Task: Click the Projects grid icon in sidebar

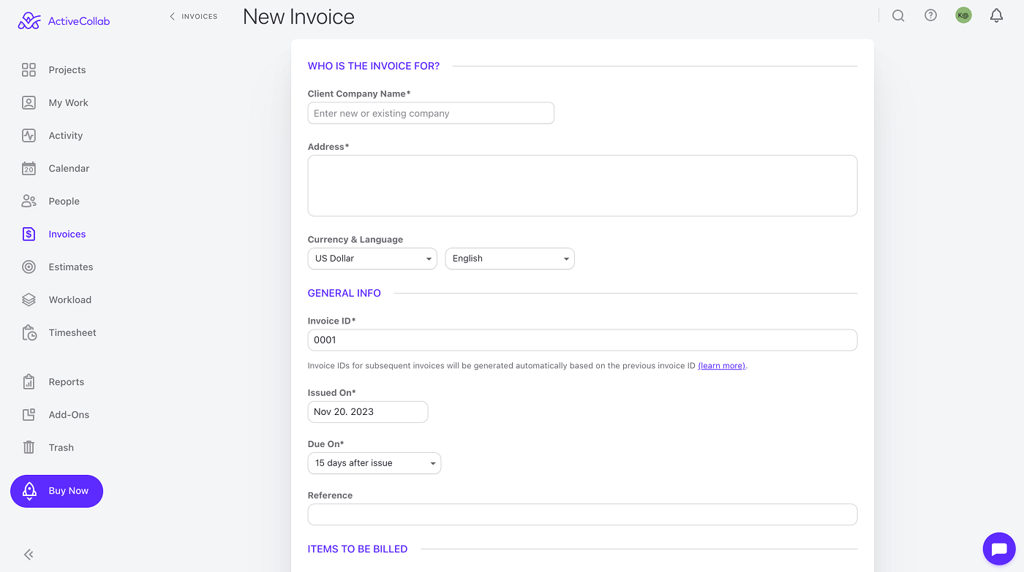Action: (29, 70)
